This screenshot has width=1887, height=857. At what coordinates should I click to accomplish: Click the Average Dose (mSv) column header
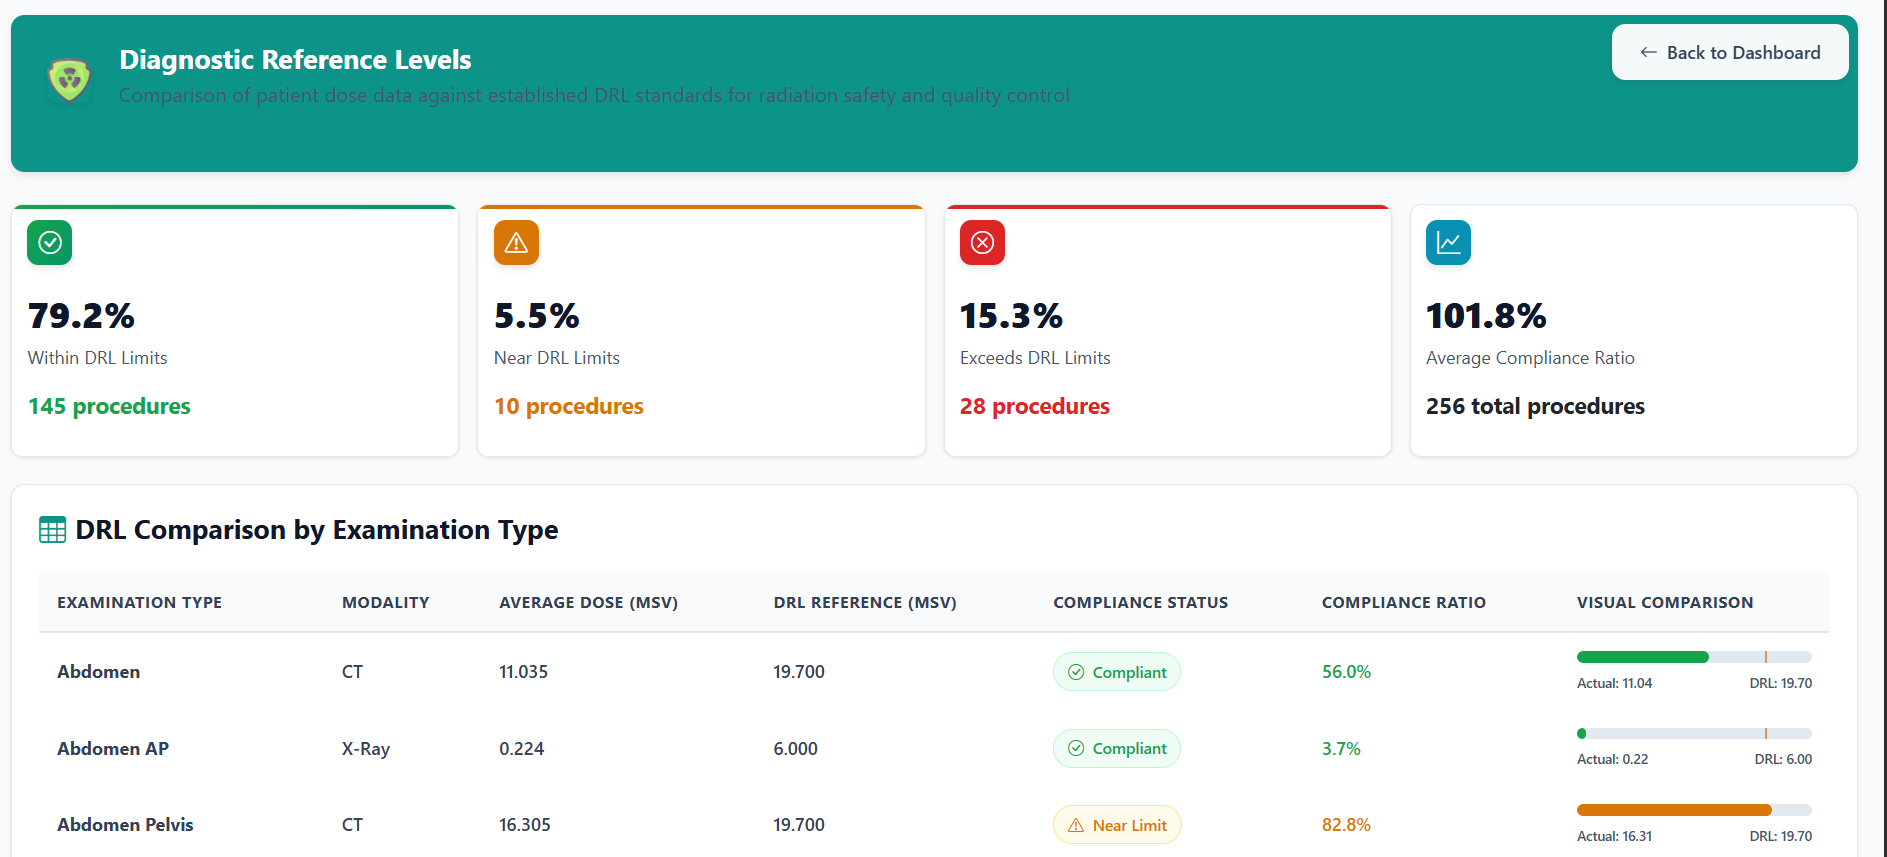pyautogui.click(x=589, y=602)
